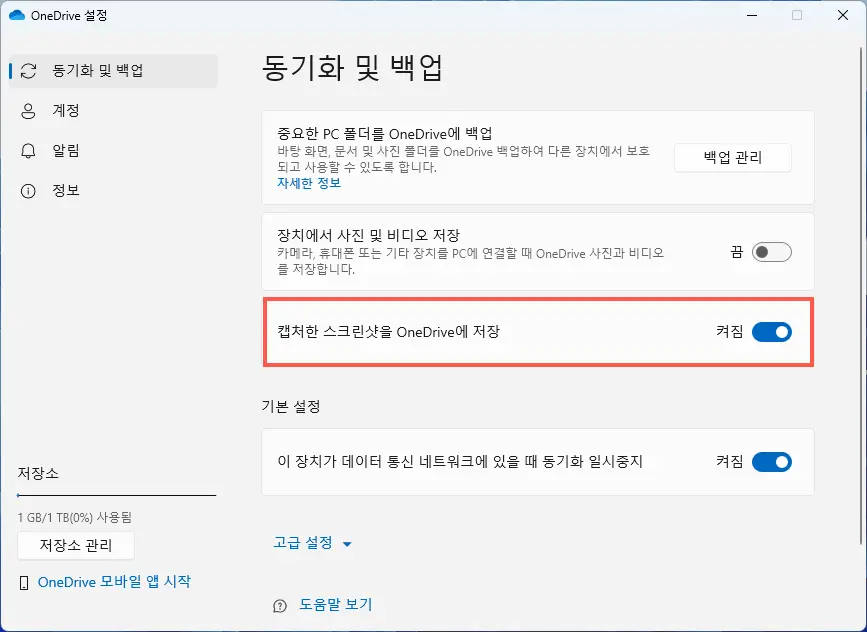Click the bell icon next to 알림
This screenshot has width=867, height=632.
28,150
